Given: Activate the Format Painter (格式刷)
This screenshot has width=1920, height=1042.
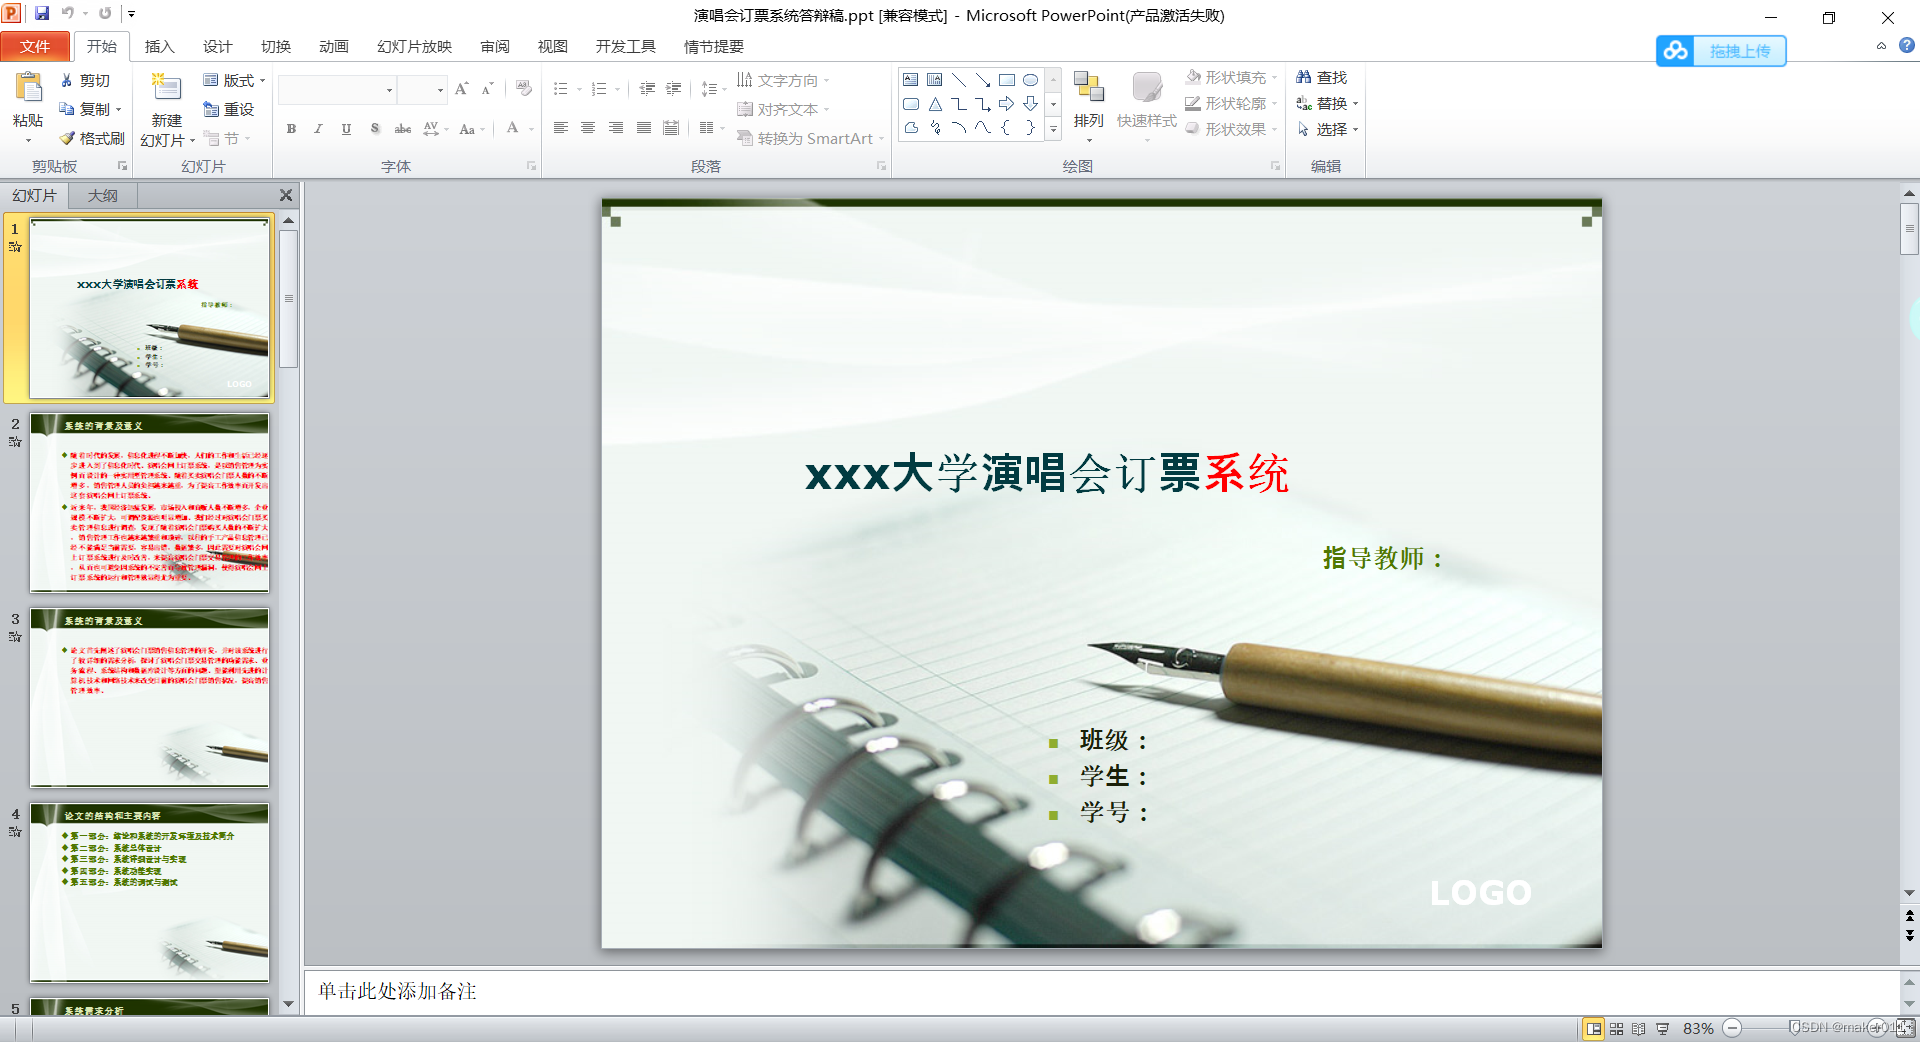Looking at the screenshot, I should pyautogui.click(x=92, y=138).
